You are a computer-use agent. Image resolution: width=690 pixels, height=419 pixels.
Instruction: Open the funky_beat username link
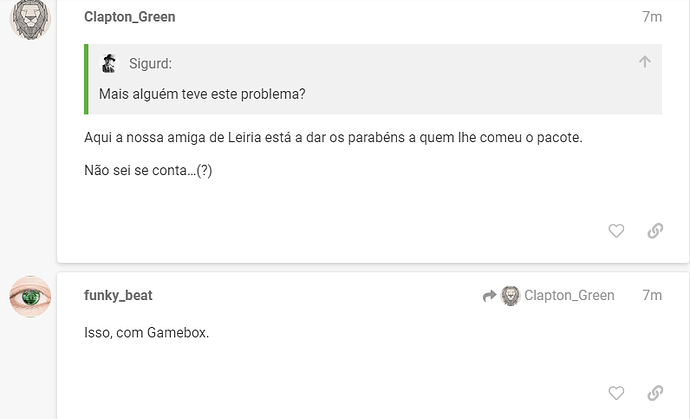[x=118, y=295]
